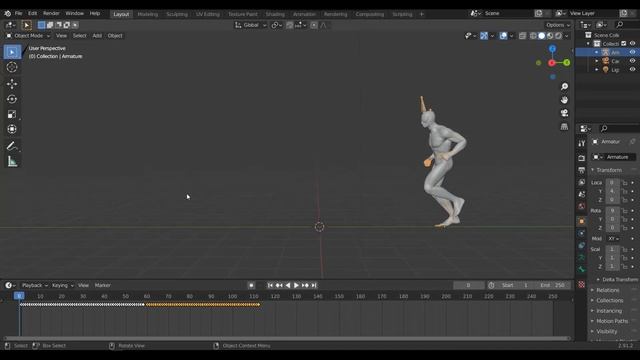Switch to Material Preview shading
This screenshot has width=640, height=360.
[550, 36]
